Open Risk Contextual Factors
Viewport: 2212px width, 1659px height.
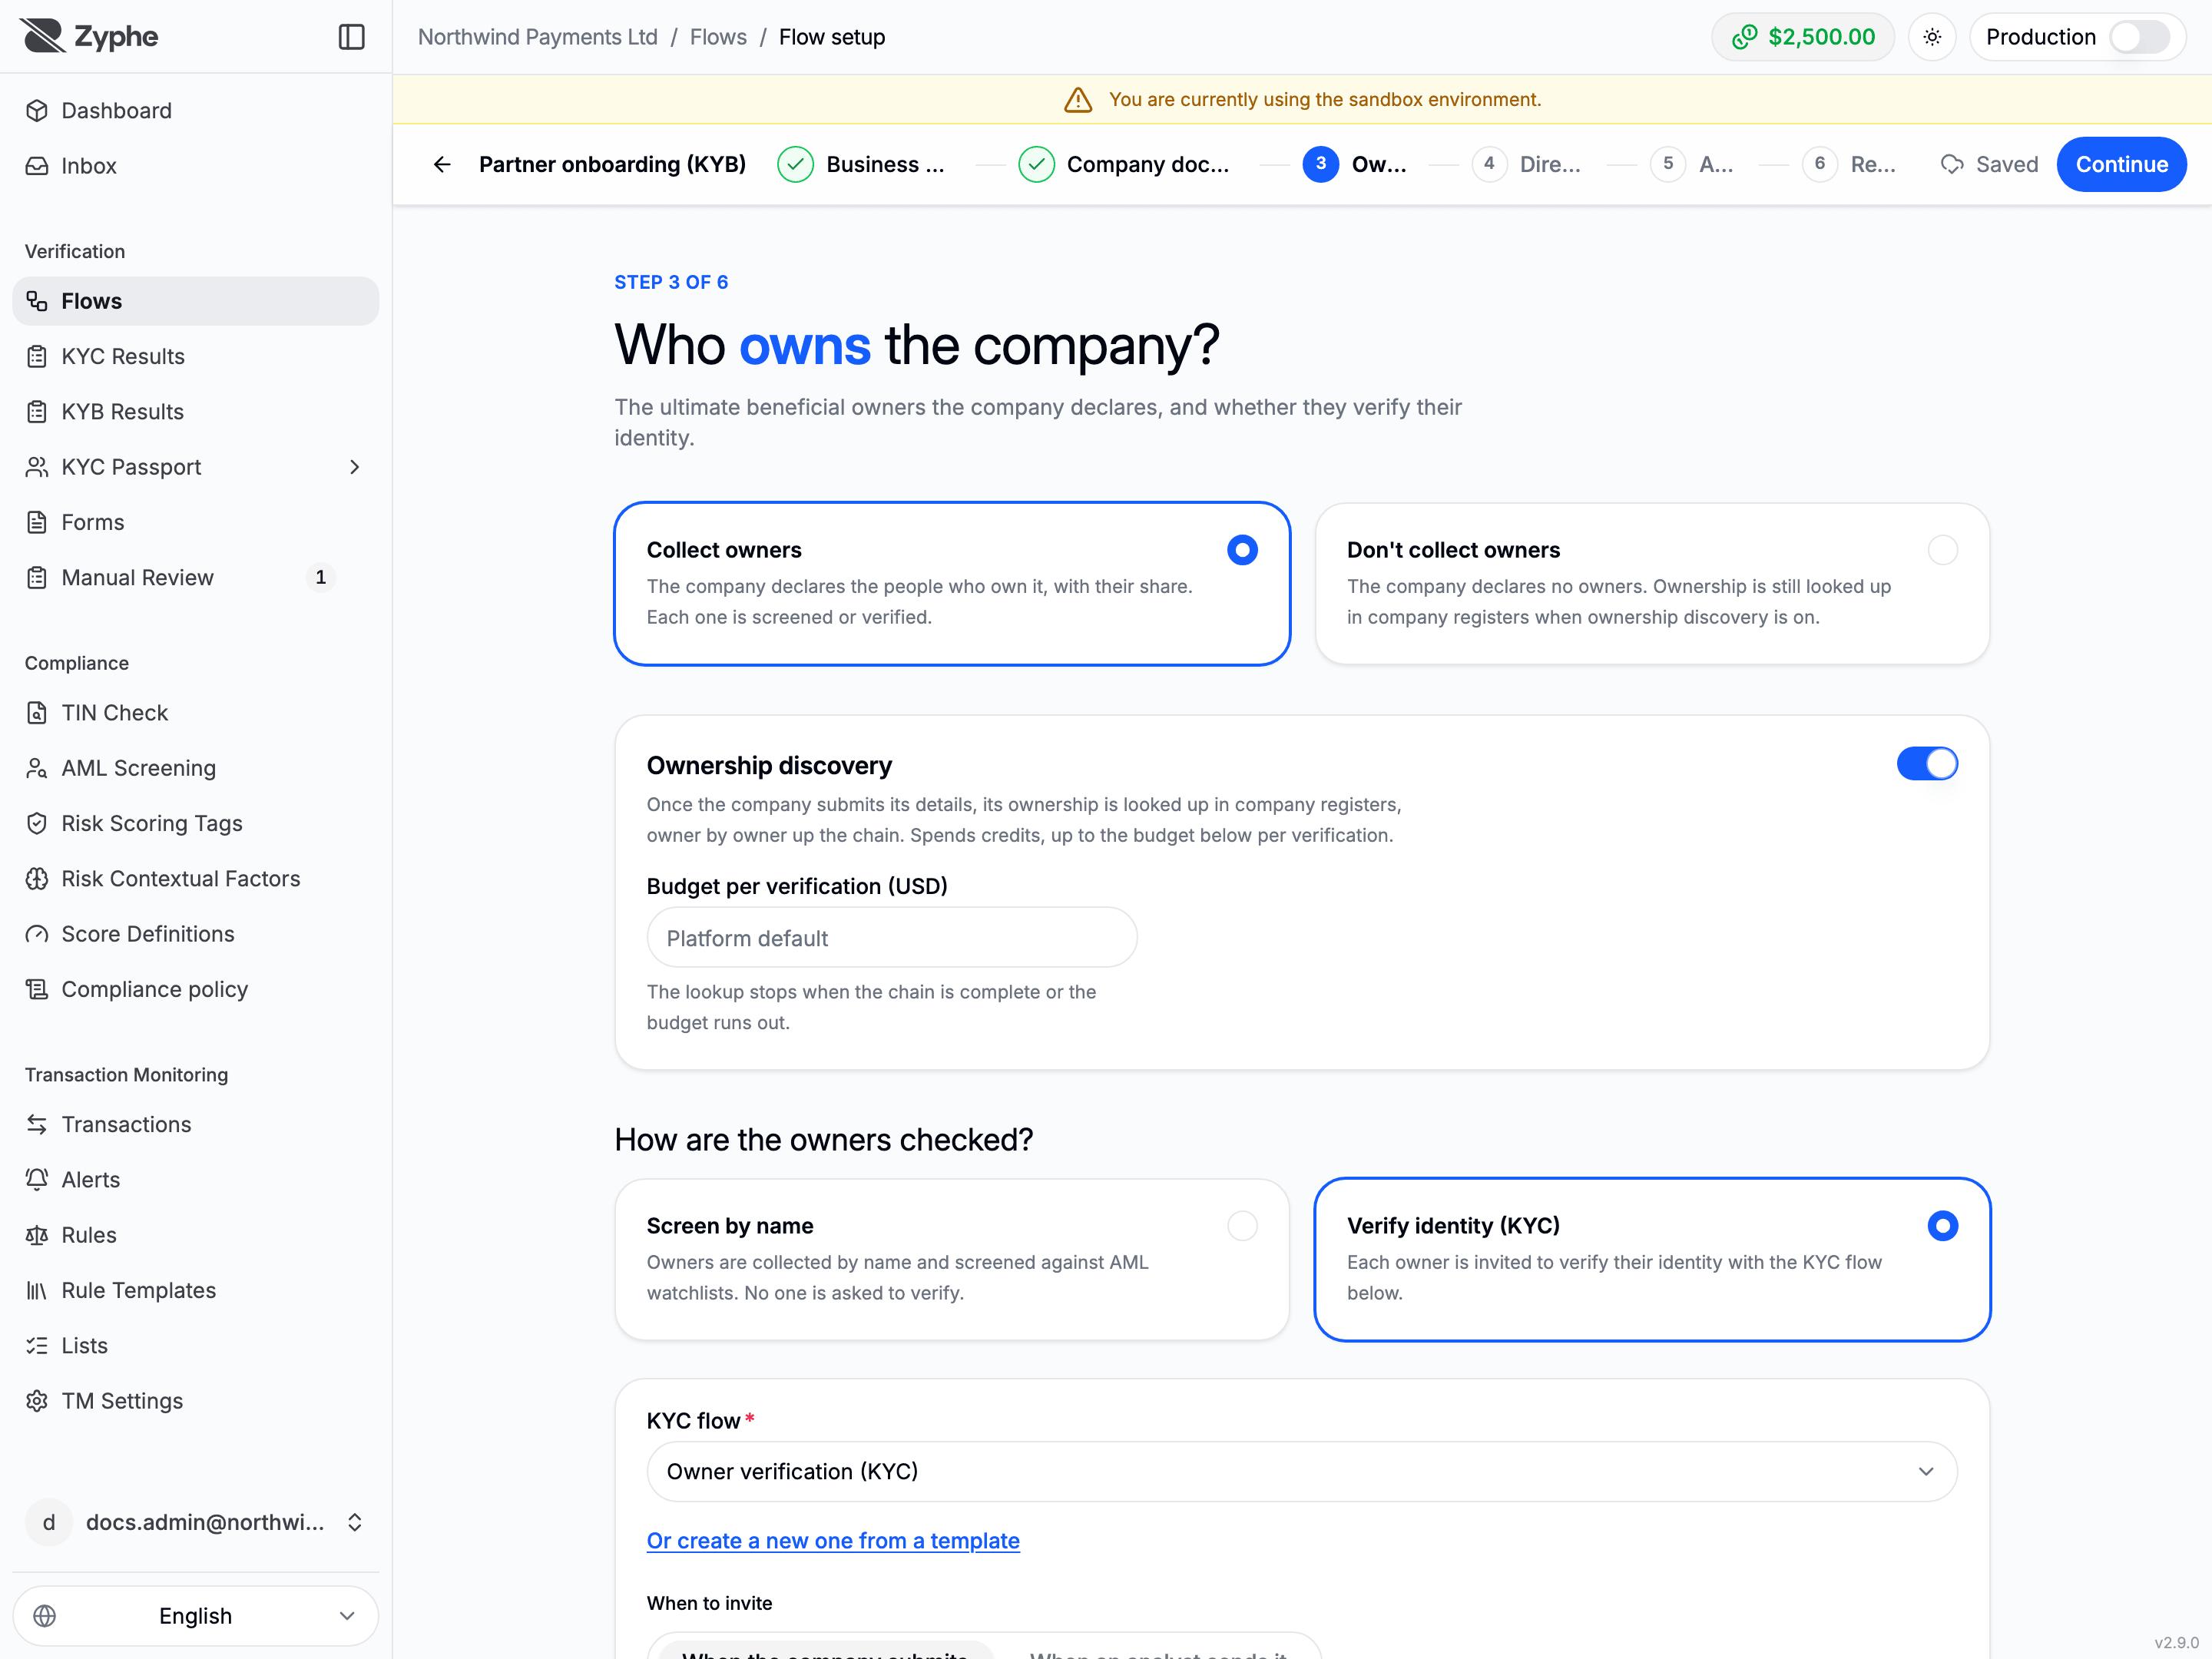coord(196,878)
